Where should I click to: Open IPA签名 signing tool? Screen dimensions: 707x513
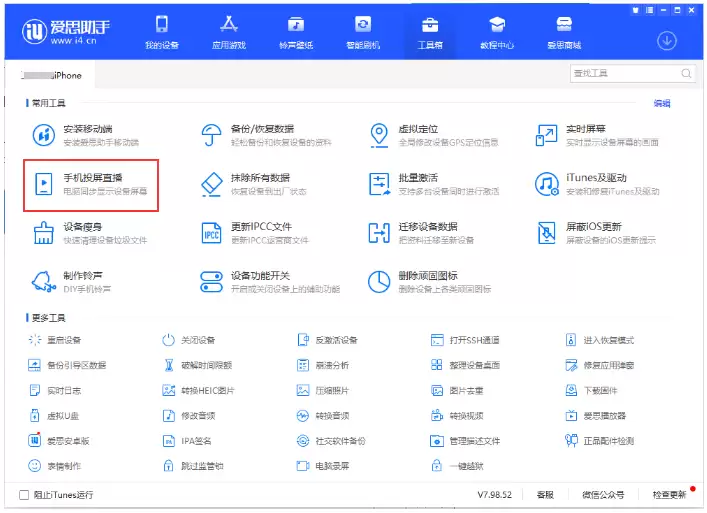187,441
